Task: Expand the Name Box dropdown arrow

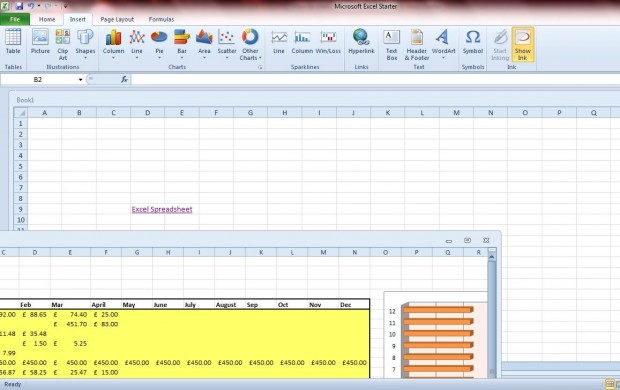Action: (80, 80)
